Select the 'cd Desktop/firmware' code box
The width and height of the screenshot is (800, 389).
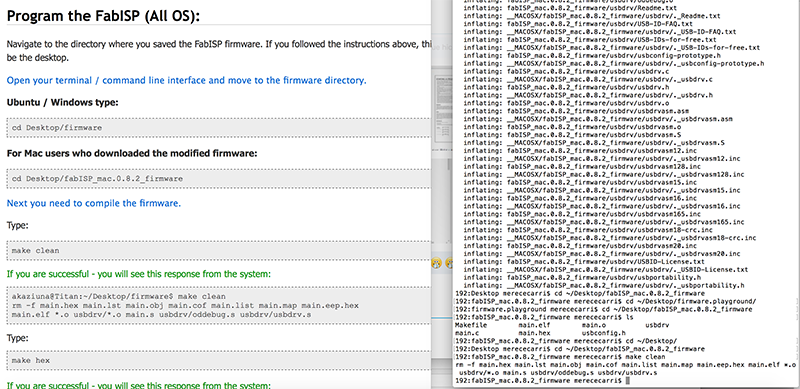[x=218, y=128]
